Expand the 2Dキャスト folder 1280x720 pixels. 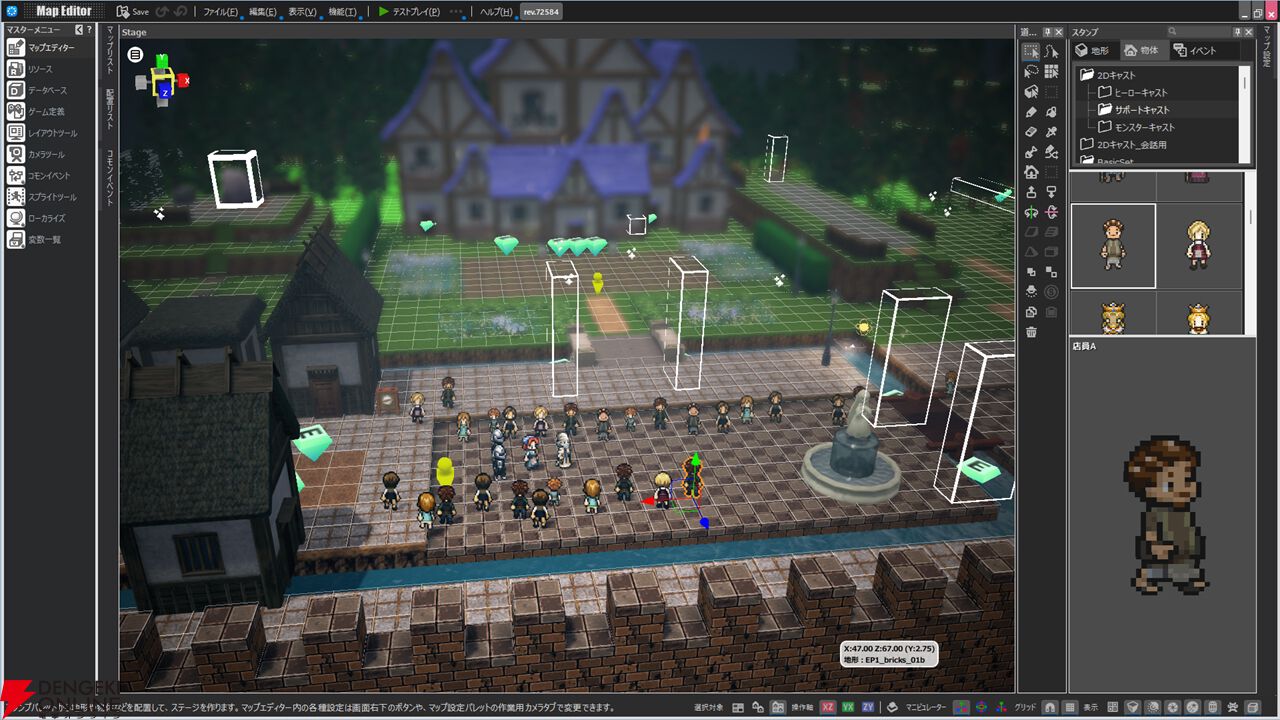pyautogui.click(x=1087, y=75)
